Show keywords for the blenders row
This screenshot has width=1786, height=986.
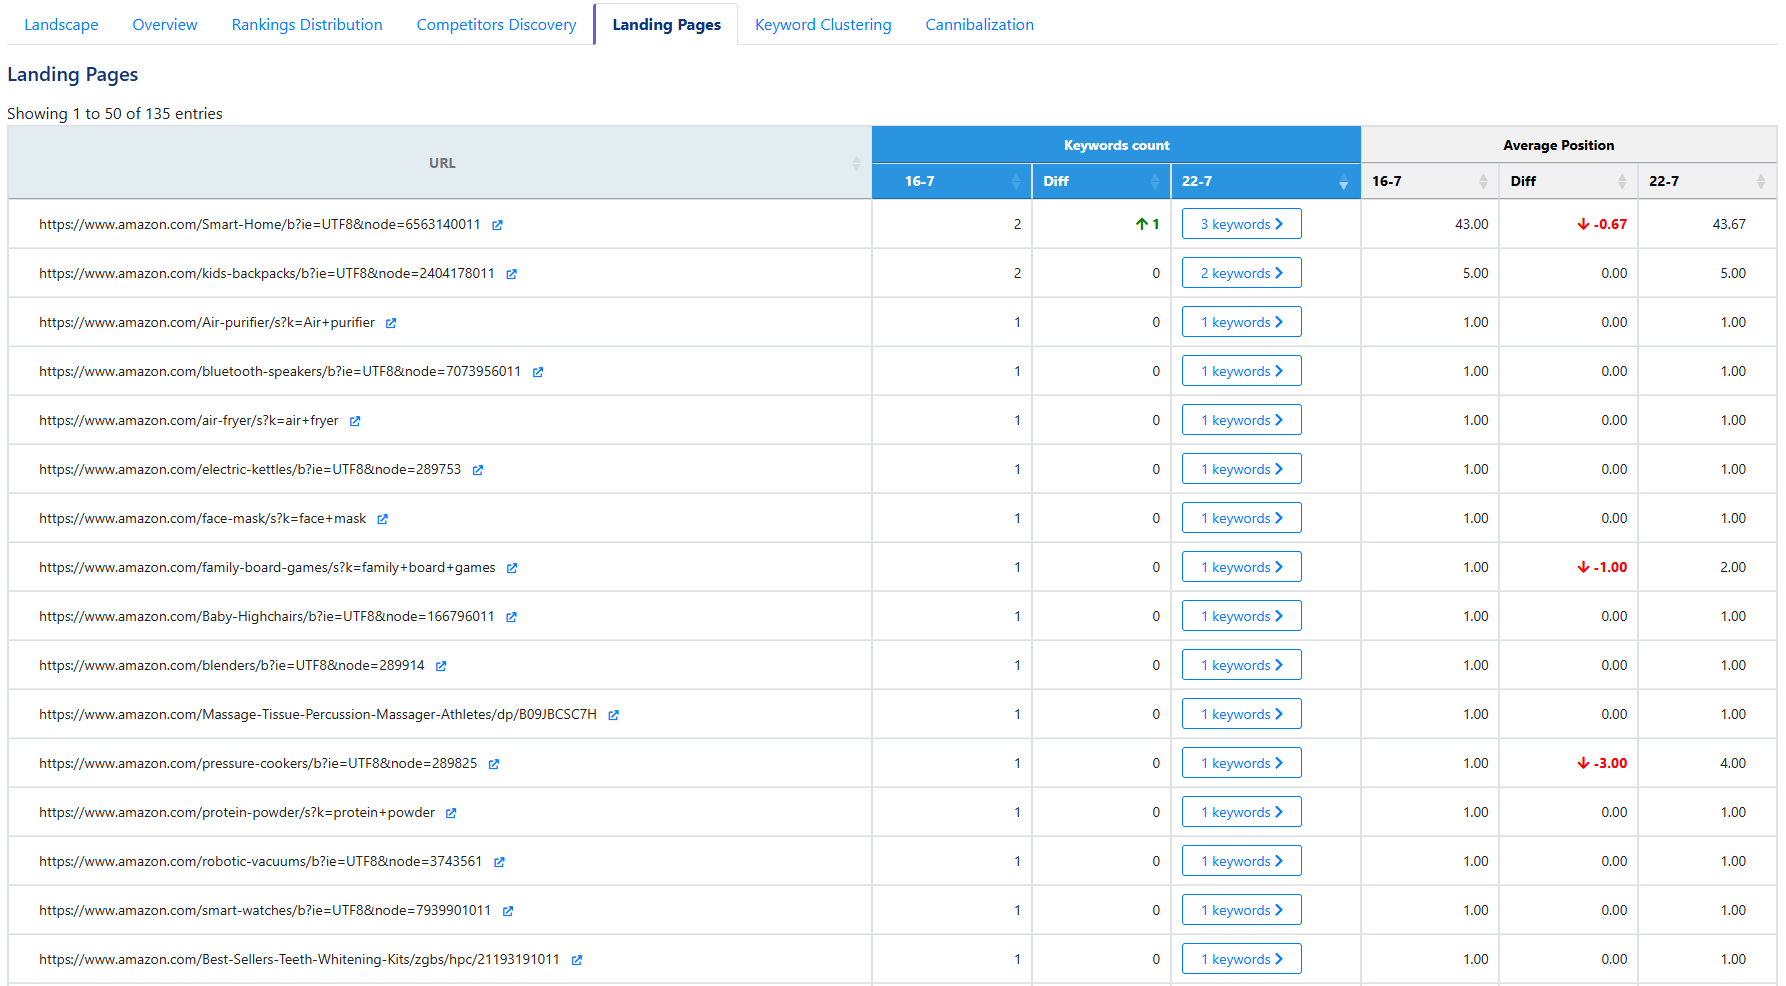click(1241, 665)
